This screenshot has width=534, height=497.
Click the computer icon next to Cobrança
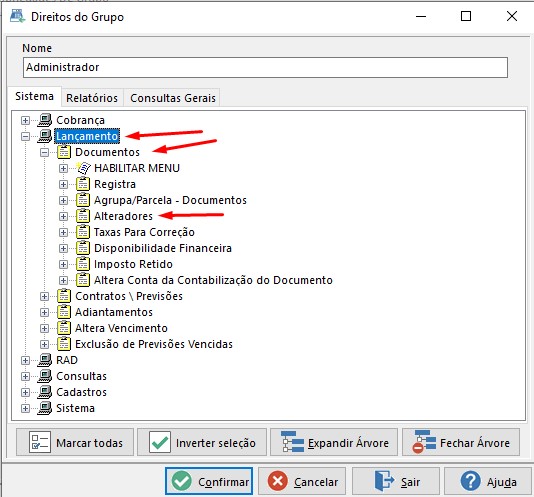pos(45,120)
